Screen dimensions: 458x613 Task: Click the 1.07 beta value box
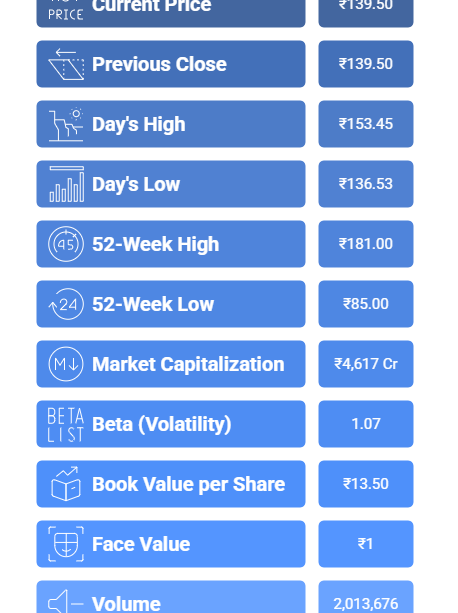pyautogui.click(x=366, y=424)
